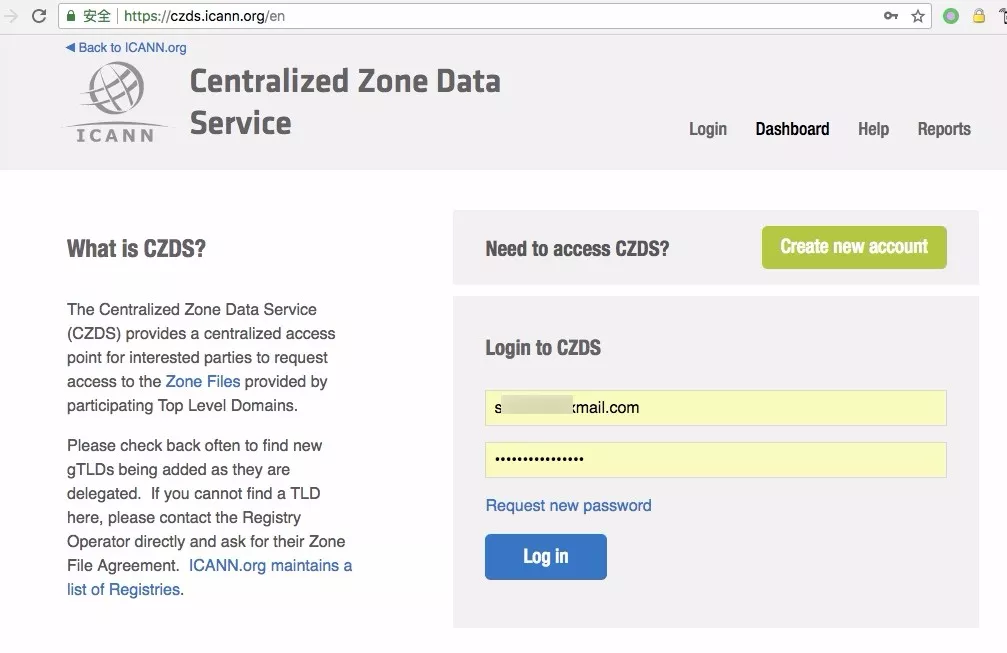Viewport: 1007px width, 653px height.
Task: Click the browser reload page icon
Action: pyautogui.click(x=39, y=16)
